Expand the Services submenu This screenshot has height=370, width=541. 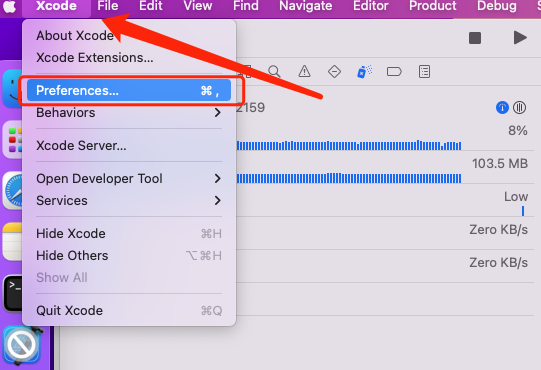[129, 201]
